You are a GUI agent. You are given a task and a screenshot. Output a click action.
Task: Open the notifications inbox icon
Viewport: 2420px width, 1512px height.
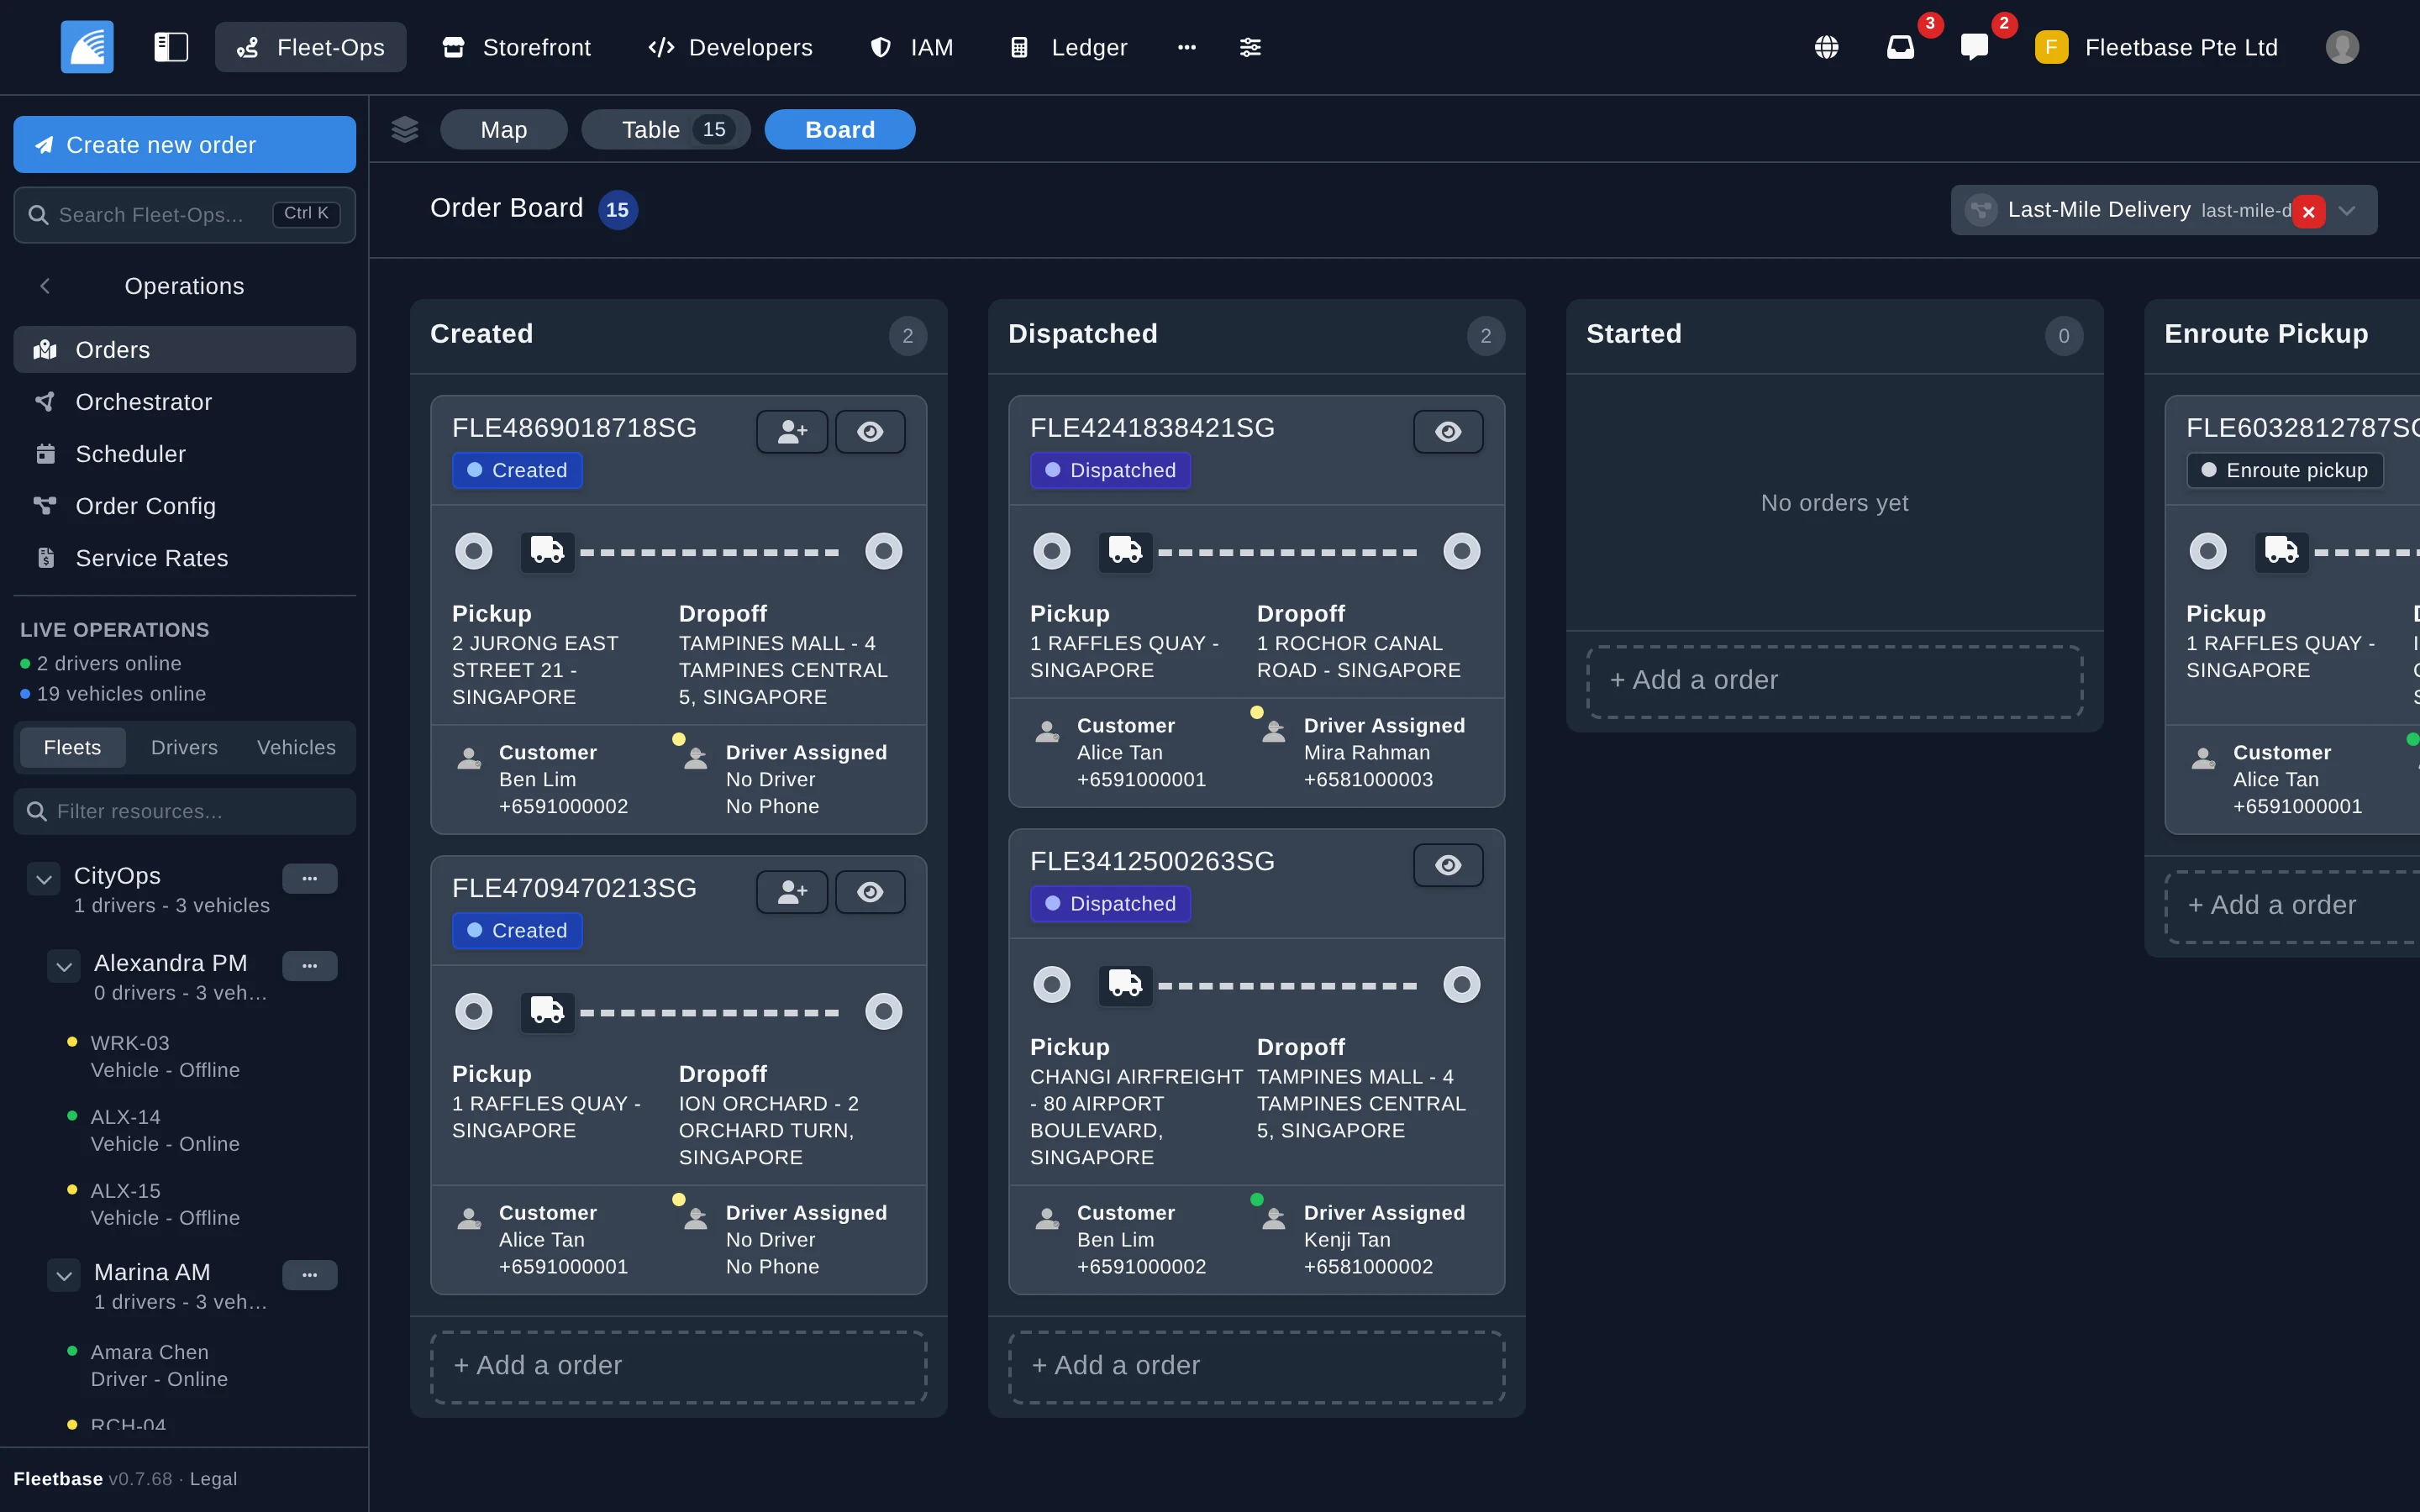pos(1900,47)
